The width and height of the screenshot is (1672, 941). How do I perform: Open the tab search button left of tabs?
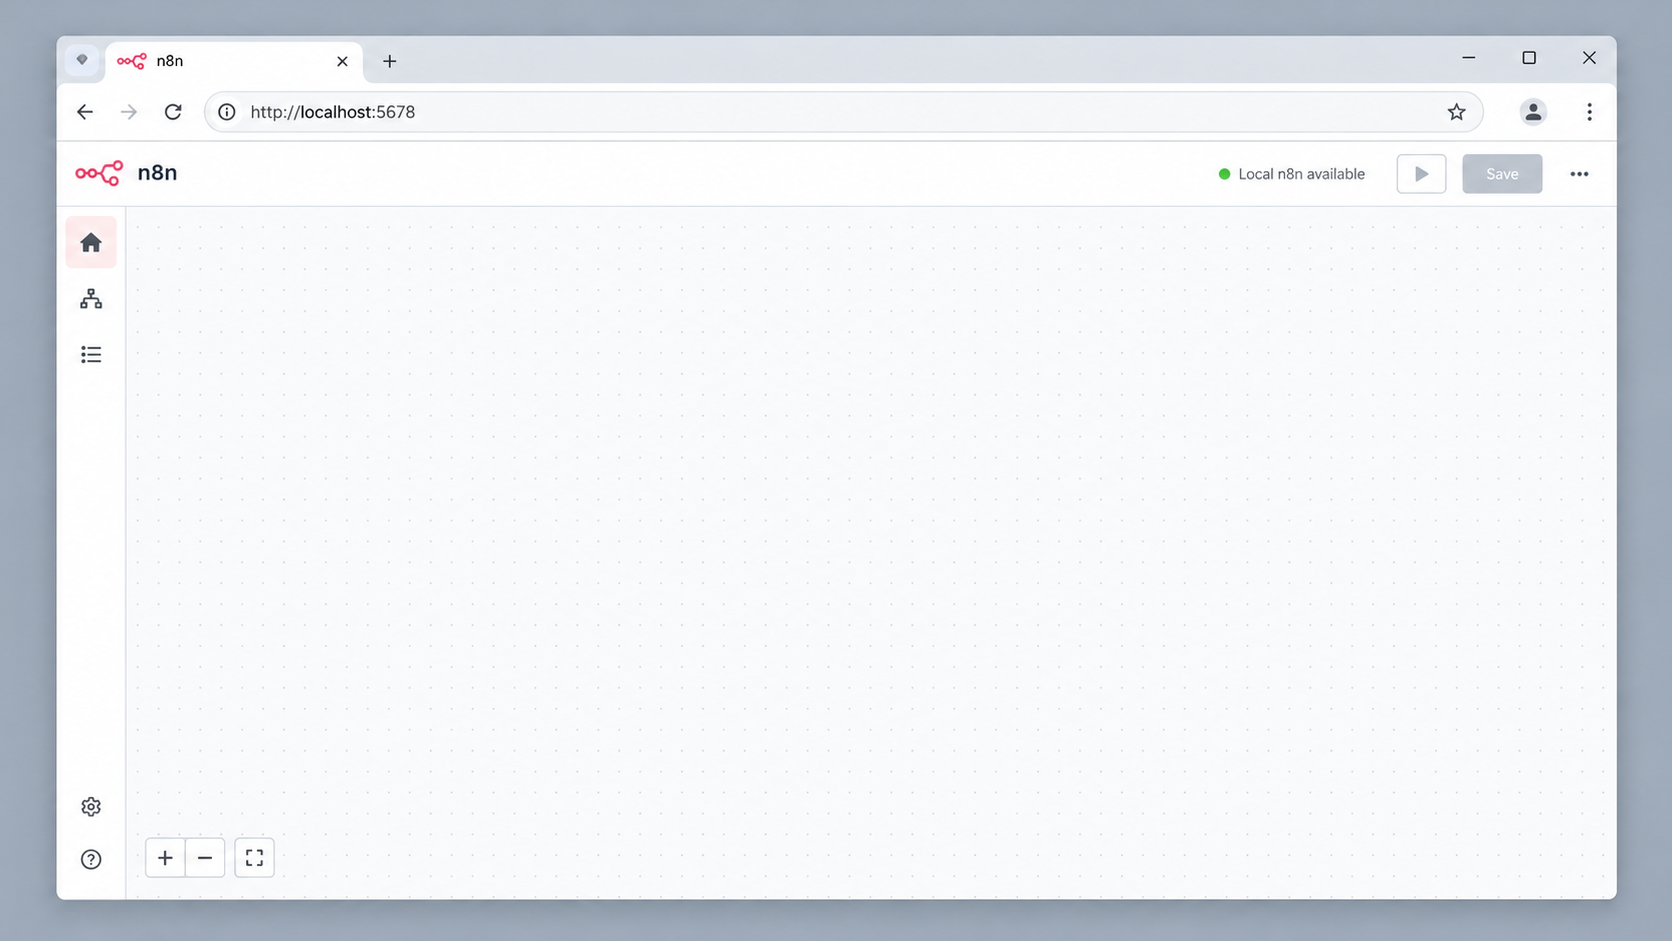[x=82, y=60]
